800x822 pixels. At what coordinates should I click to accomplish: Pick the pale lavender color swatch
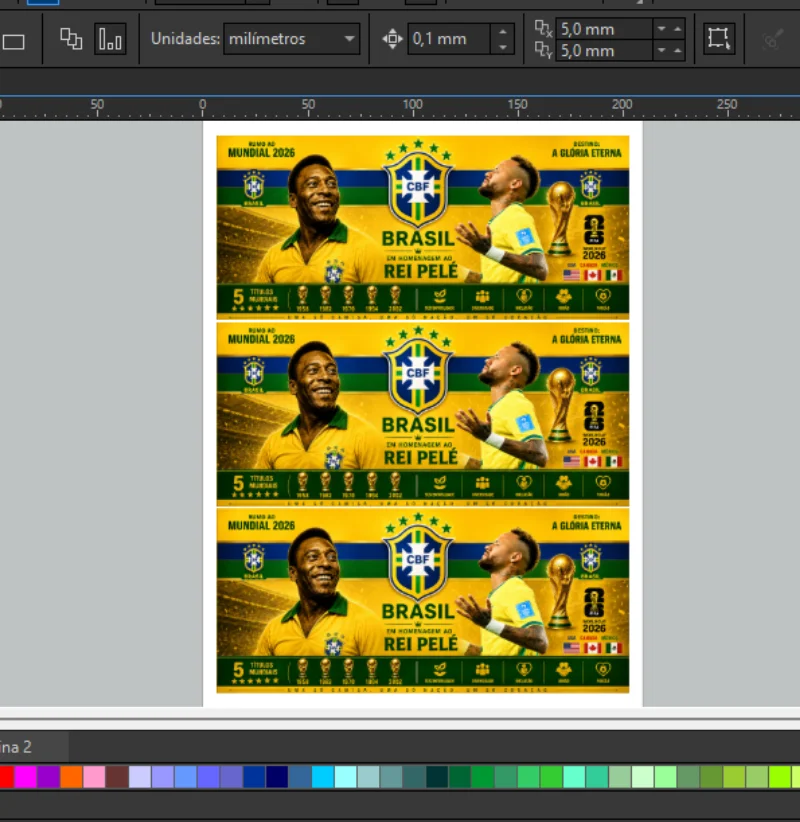coord(140,777)
